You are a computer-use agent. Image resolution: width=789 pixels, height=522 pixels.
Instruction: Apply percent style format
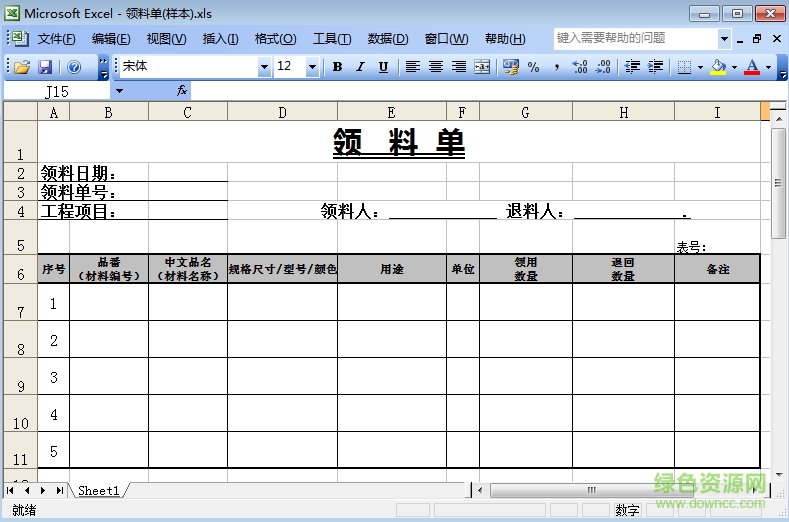click(x=533, y=66)
